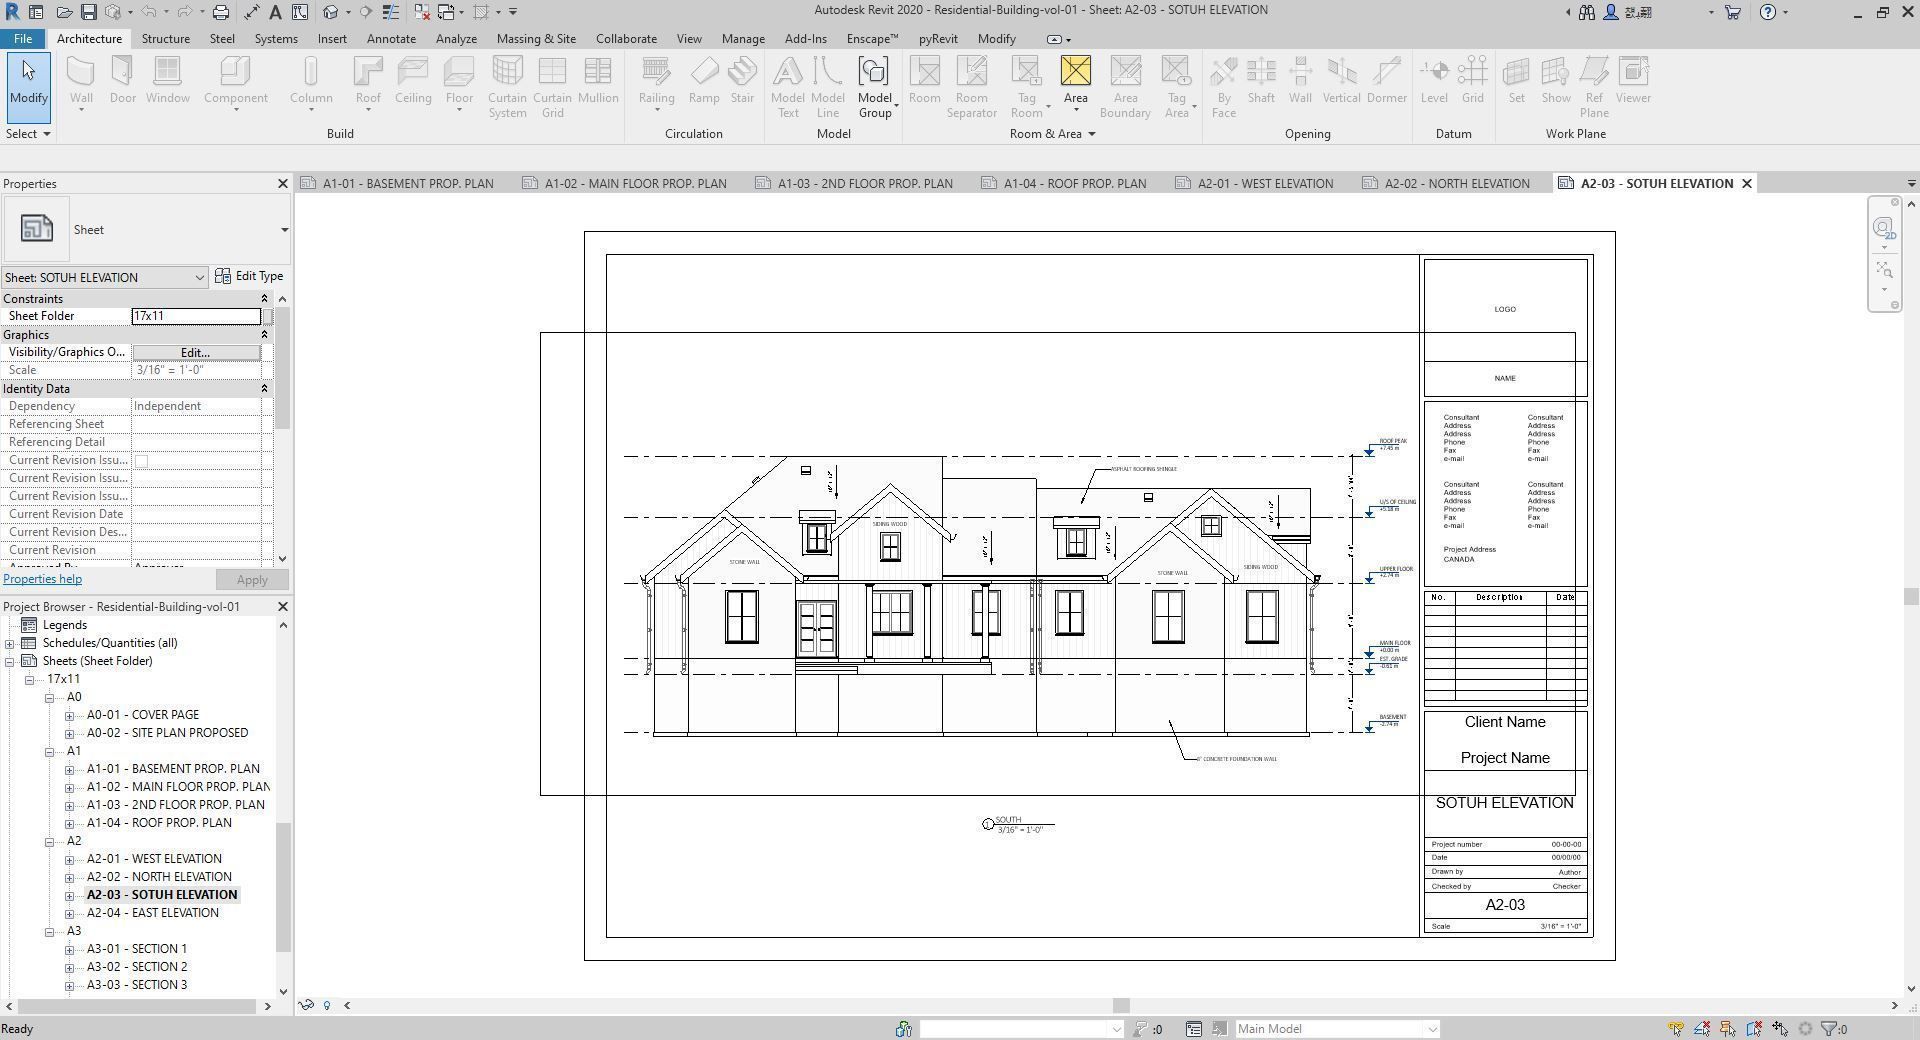Click the Print icon in quick access toolbar
The width and height of the screenshot is (1920, 1040).
coord(221,12)
